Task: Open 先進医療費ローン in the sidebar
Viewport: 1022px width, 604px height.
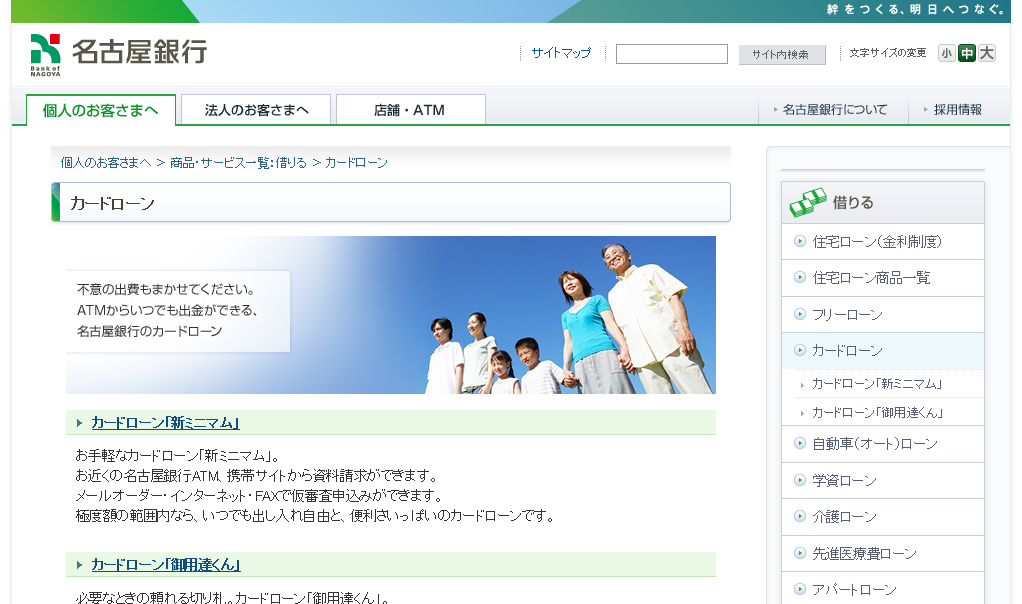Action: click(864, 554)
